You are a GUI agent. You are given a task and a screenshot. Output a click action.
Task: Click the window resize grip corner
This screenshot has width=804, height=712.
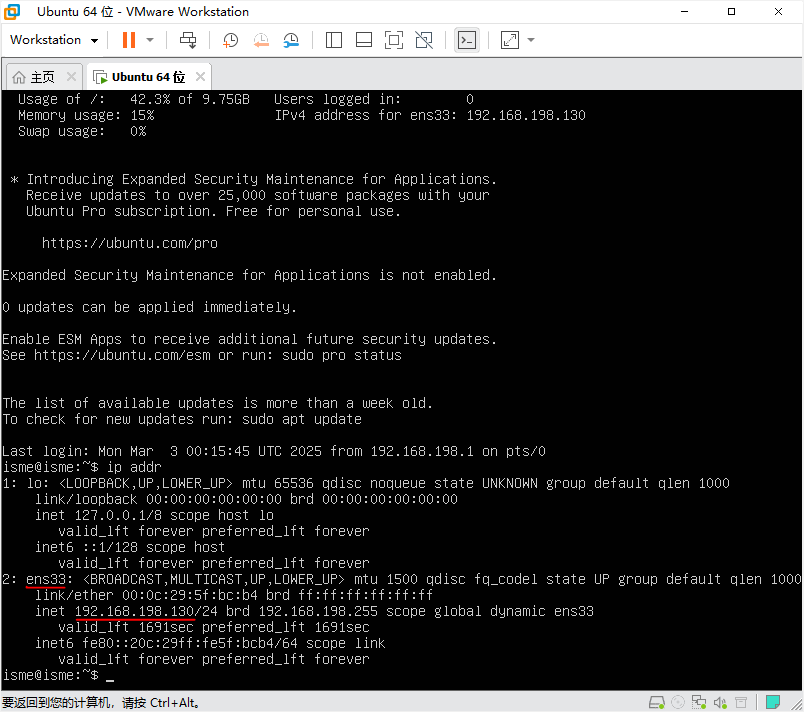pos(796,705)
